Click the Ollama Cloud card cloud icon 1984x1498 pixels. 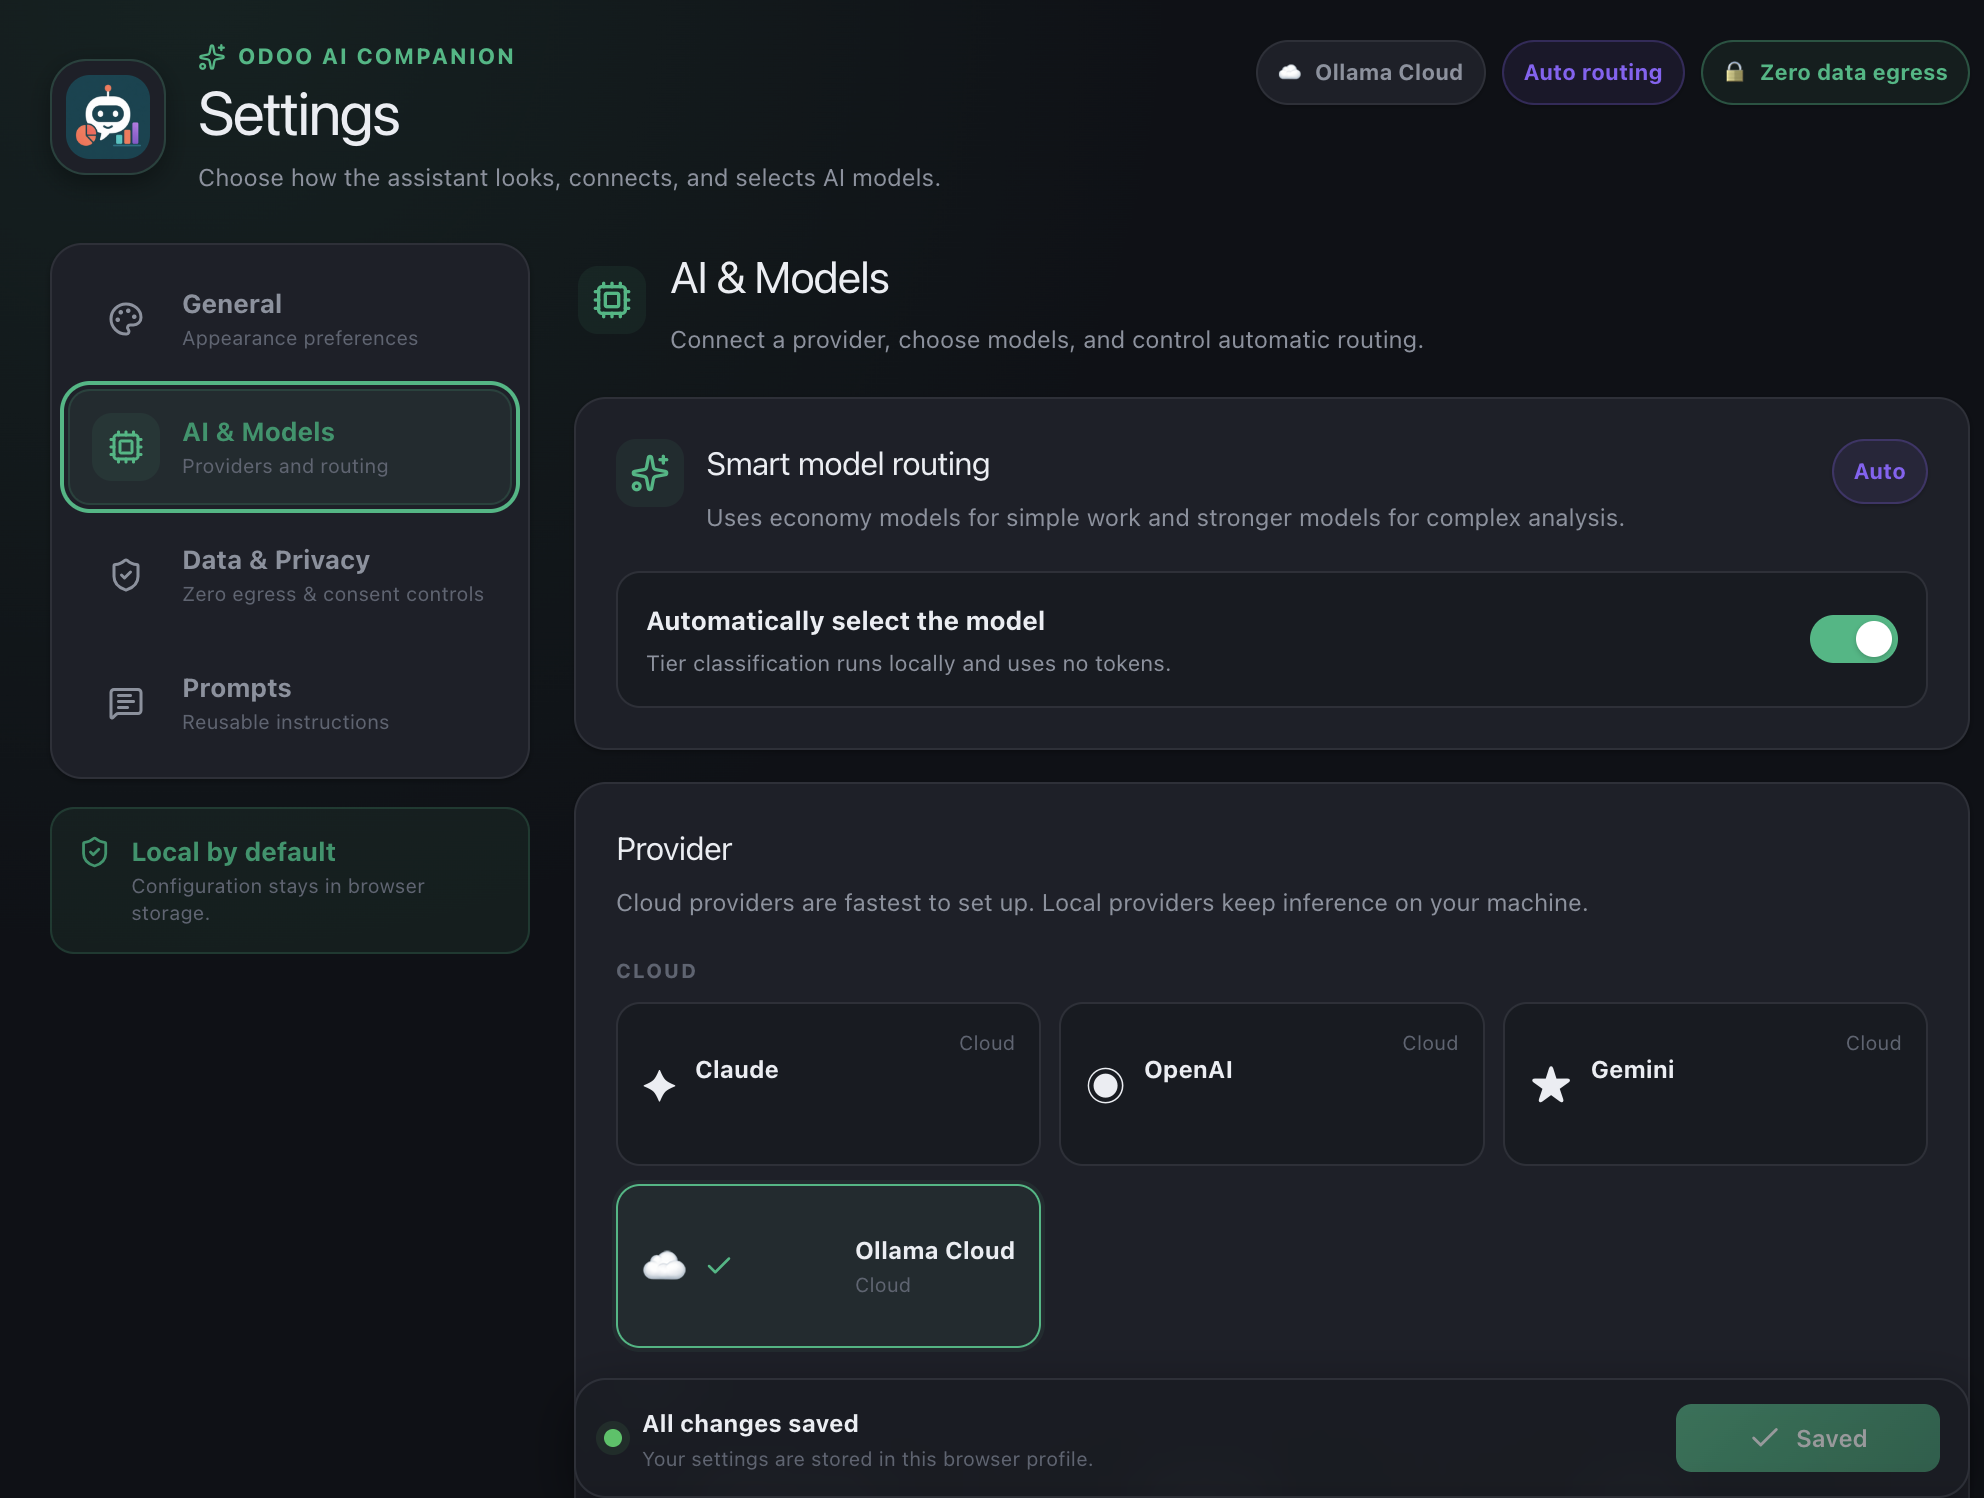point(665,1266)
